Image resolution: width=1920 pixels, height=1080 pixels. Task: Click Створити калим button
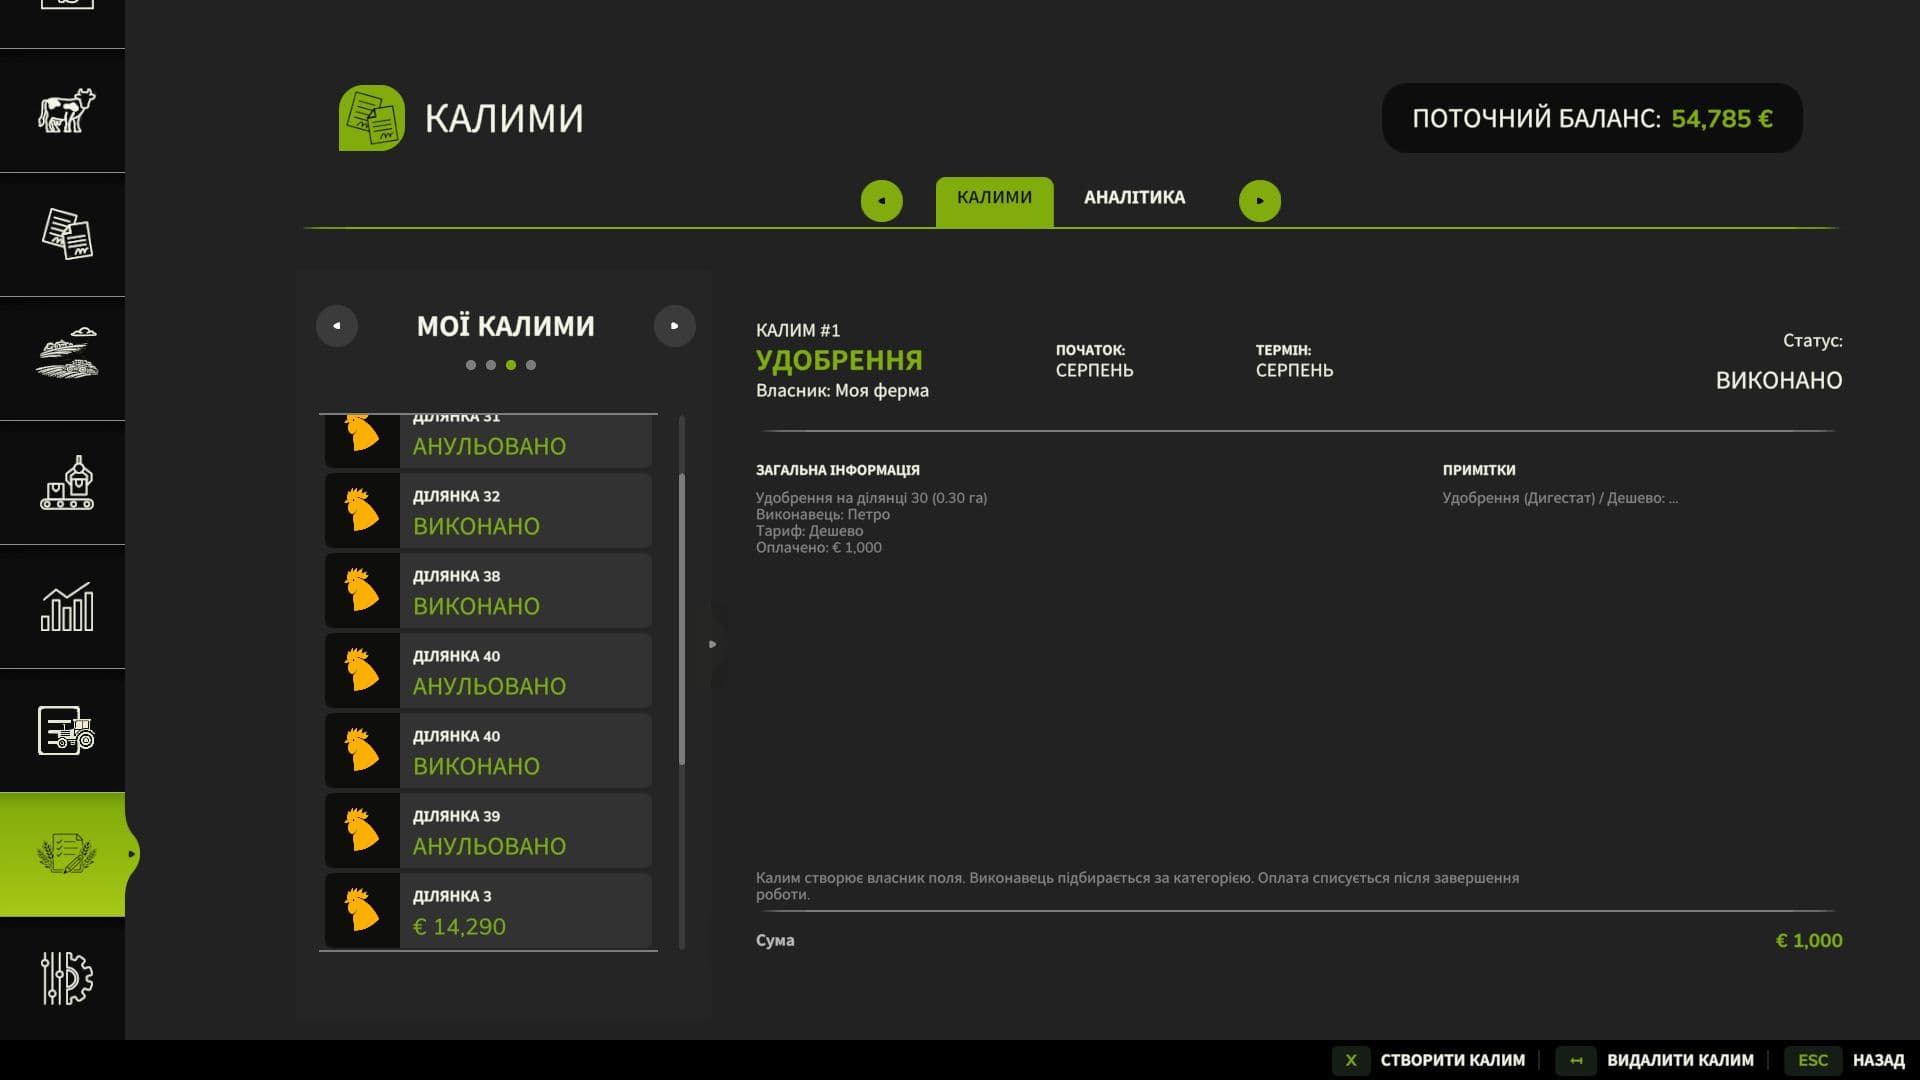(1452, 1060)
